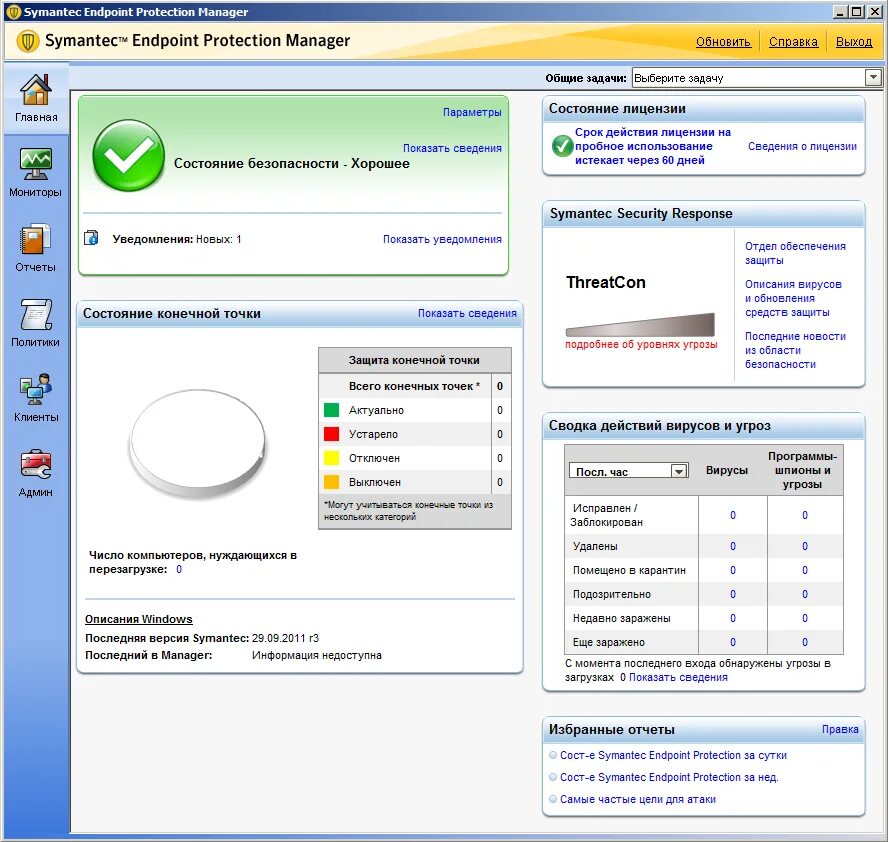Screen dimensions: 888x842
Task: Click the empty endpoint status pie chart
Action: [x=198, y=443]
